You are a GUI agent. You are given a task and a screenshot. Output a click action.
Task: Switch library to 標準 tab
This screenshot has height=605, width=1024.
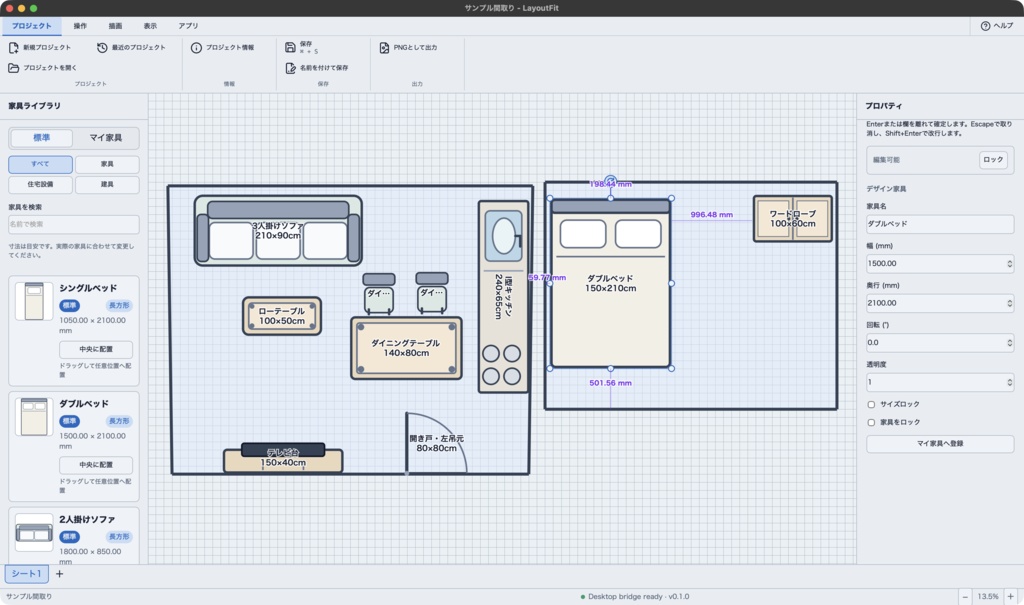[42, 138]
